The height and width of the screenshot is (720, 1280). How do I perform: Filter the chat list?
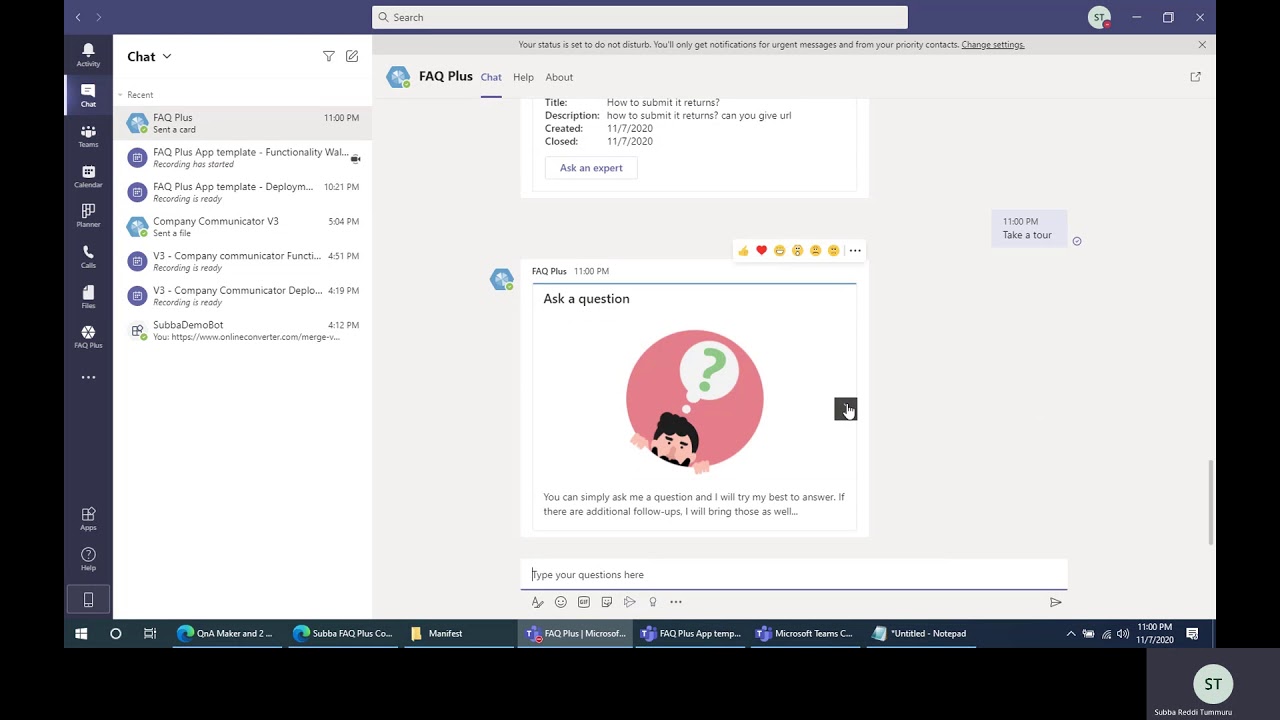pyautogui.click(x=329, y=57)
